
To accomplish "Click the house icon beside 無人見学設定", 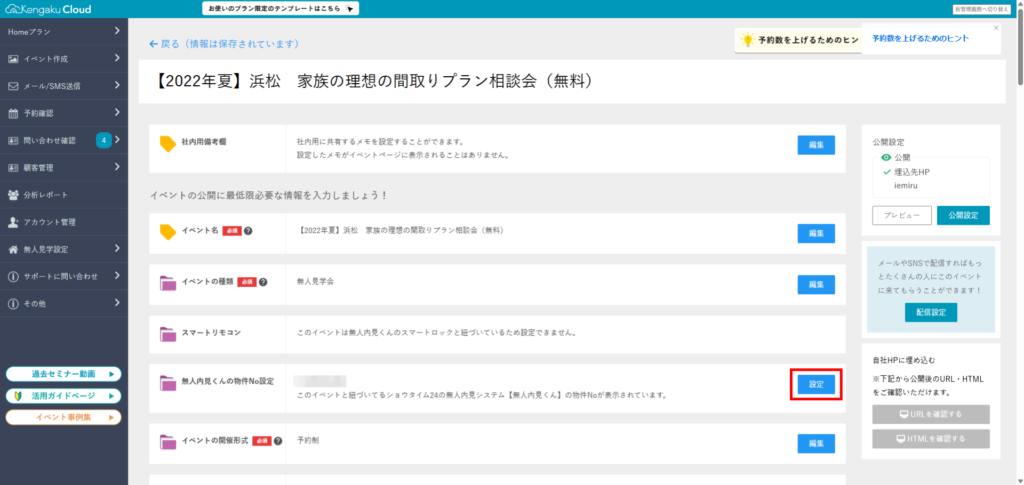I will pos(13,249).
